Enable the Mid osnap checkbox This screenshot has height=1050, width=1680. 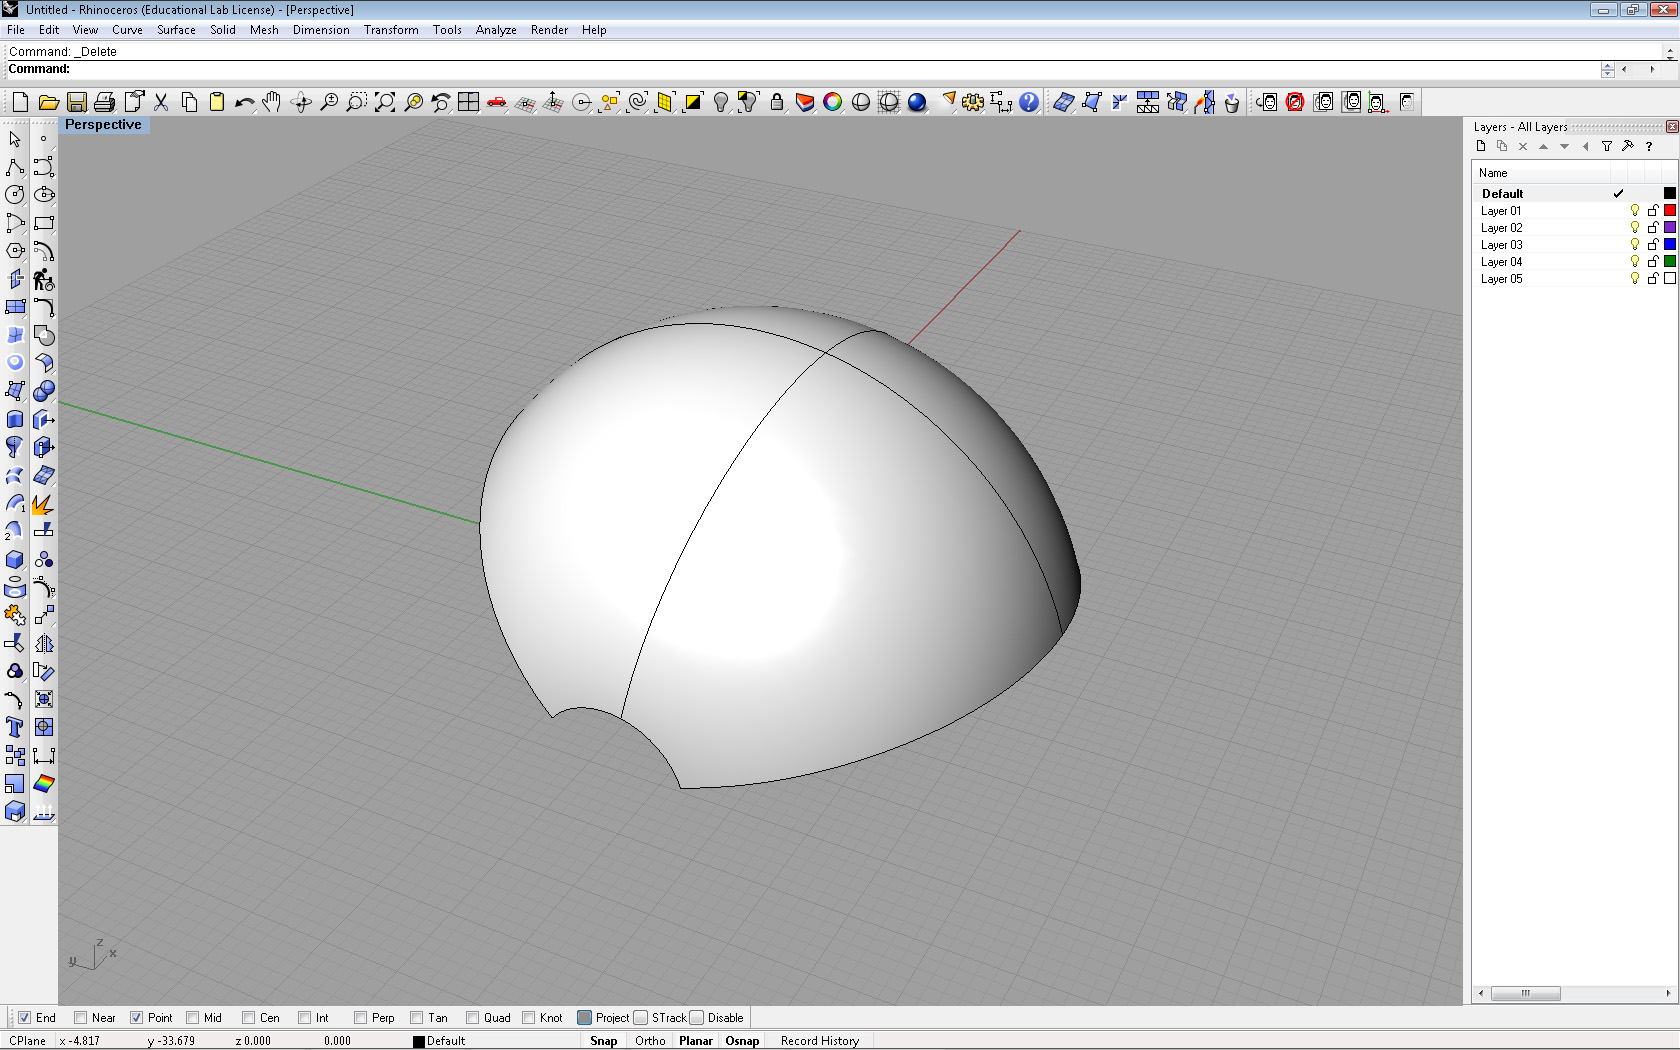[x=192, y=1018]
